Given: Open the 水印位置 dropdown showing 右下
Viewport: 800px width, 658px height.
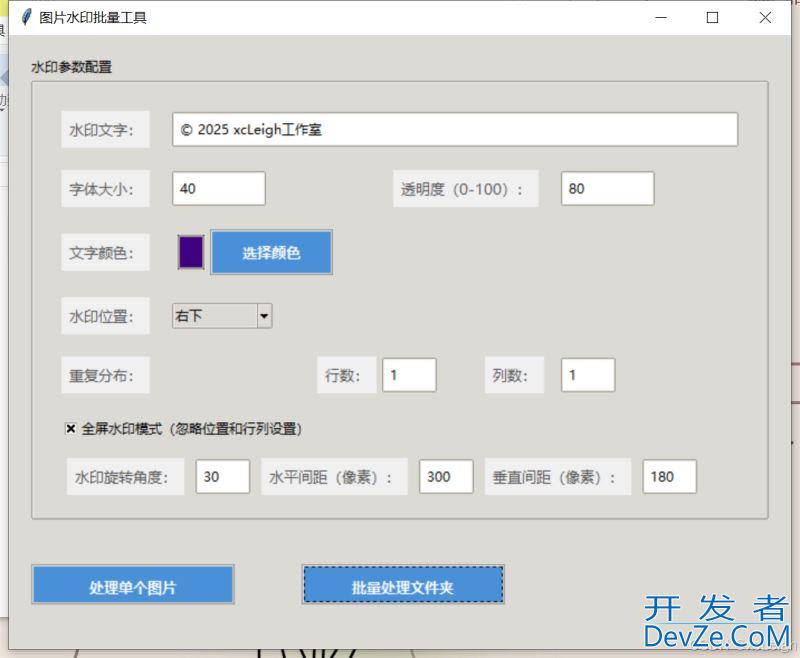Looking at the screenshot, I should click(222, 316).
